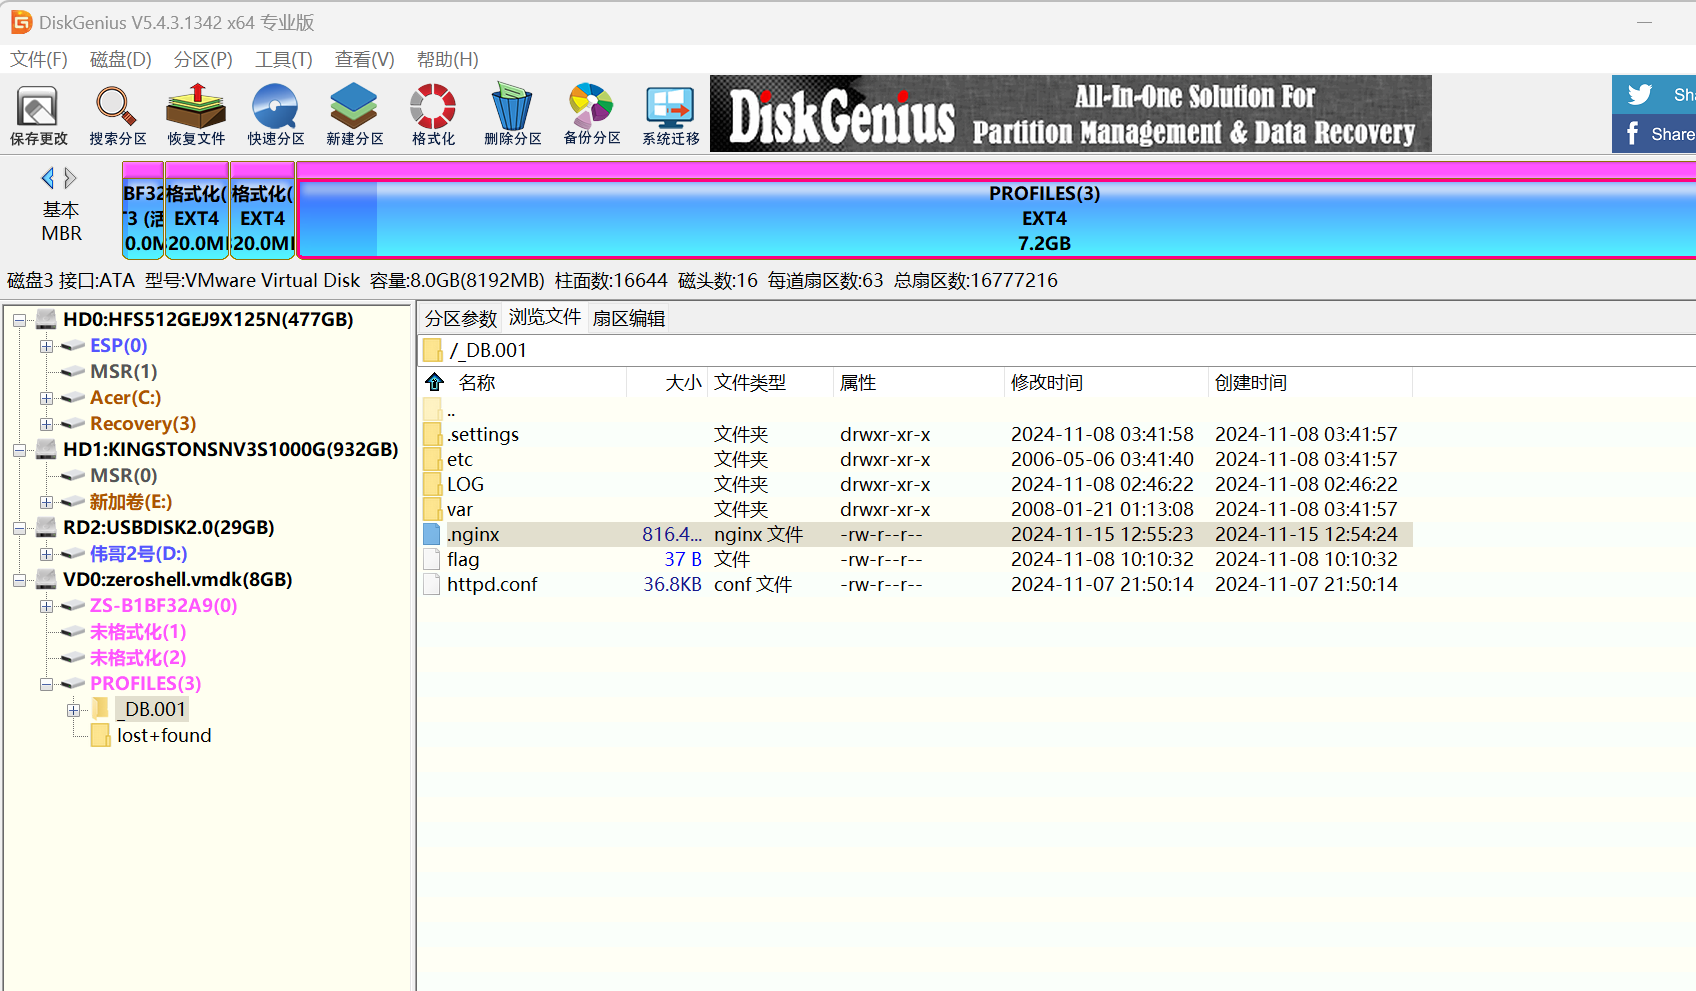The image size is (1696, 991).
Task: Expand the _DB.001 folder tree node
Action: tap(73, 710)
